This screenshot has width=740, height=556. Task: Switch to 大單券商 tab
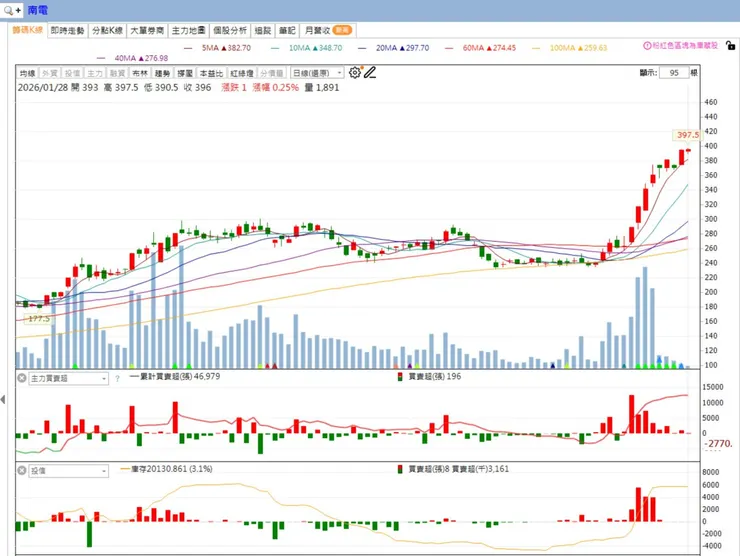[147, 31]
